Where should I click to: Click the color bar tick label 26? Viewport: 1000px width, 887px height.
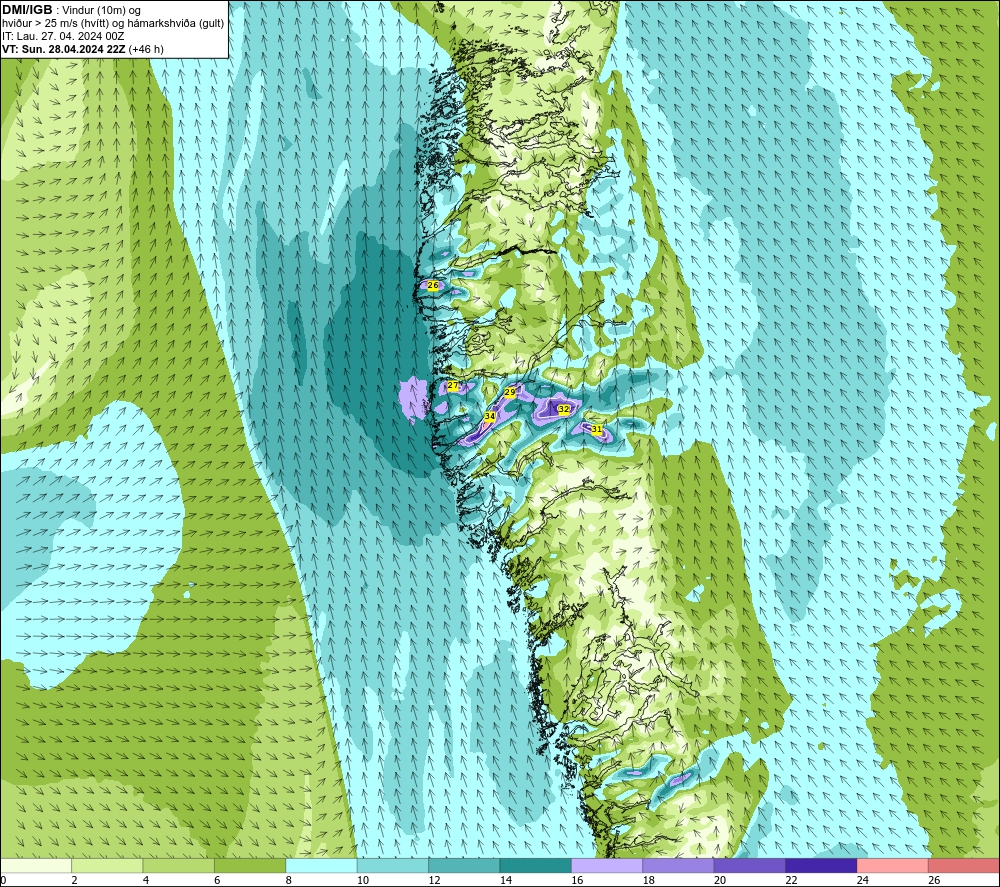[934, 880]
